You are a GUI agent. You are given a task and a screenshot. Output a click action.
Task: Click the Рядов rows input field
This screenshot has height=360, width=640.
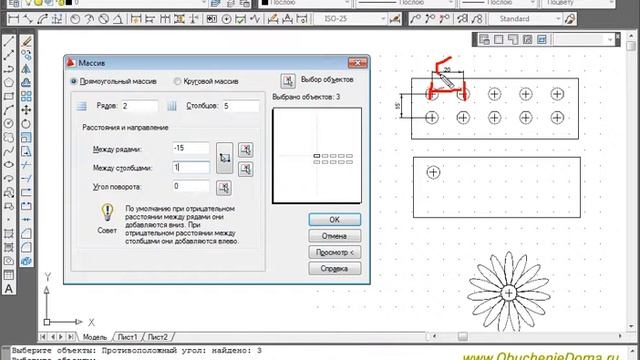[x=139, y=106]
